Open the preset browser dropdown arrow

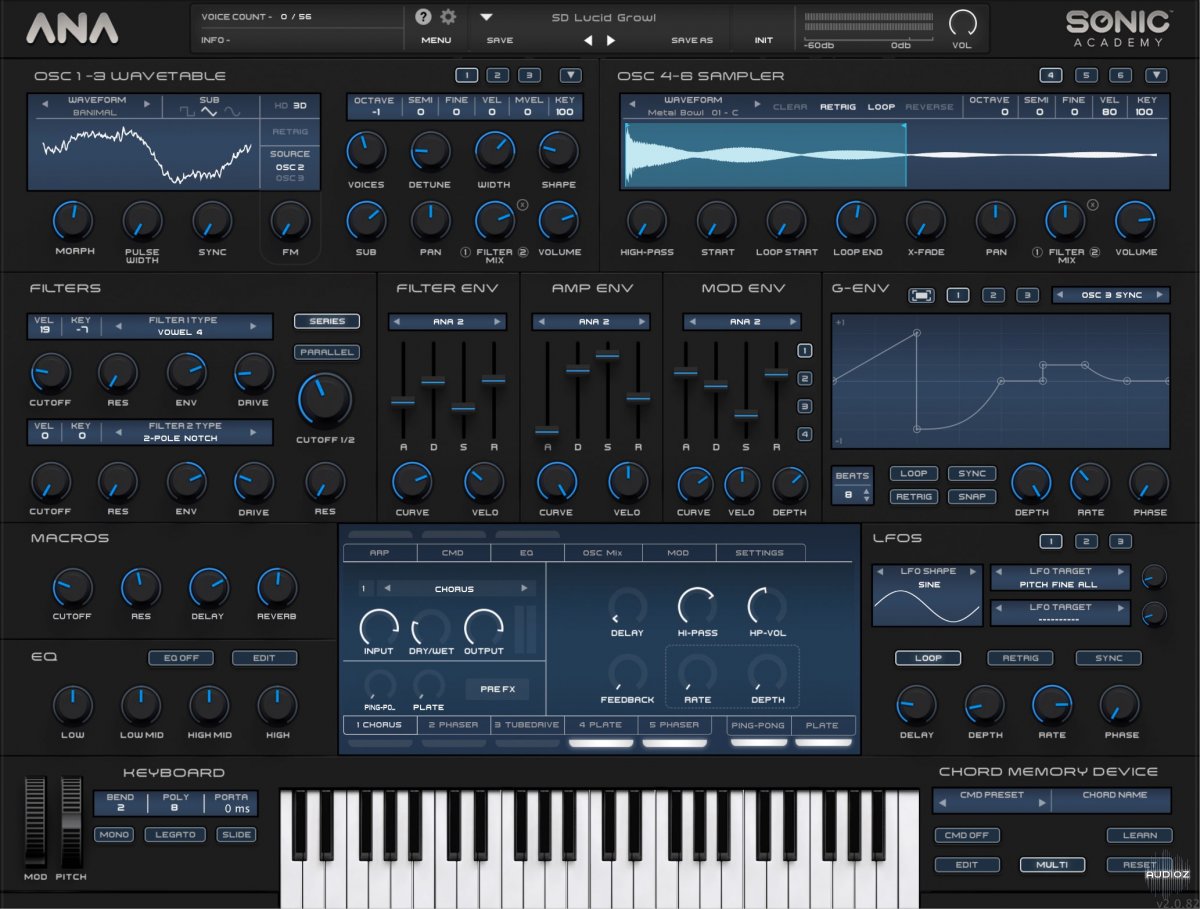point(487,17)
